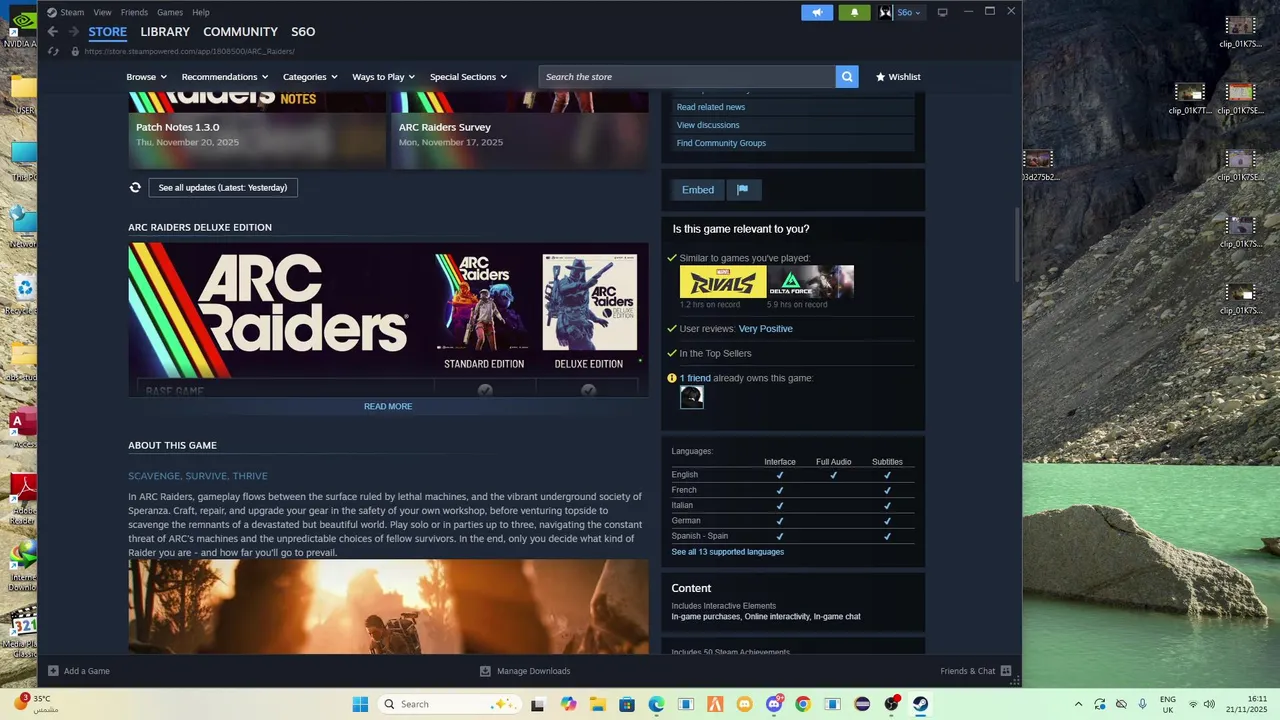Click the Deluxe Edition box art
The width and height of the screenshot is (1280, 720).
pos(589,302)
